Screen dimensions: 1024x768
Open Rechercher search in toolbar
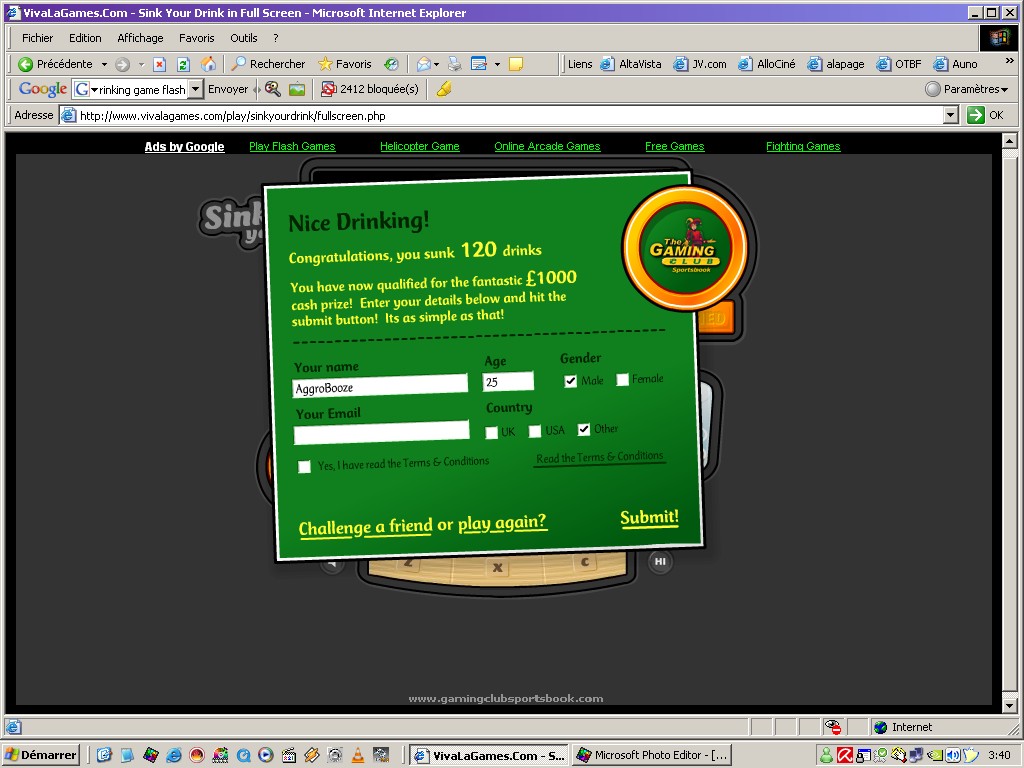tap(268, 64)
